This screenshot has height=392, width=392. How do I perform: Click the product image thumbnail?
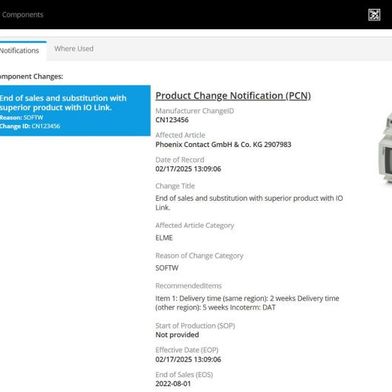pyautogui.click(x=385, y=148)
